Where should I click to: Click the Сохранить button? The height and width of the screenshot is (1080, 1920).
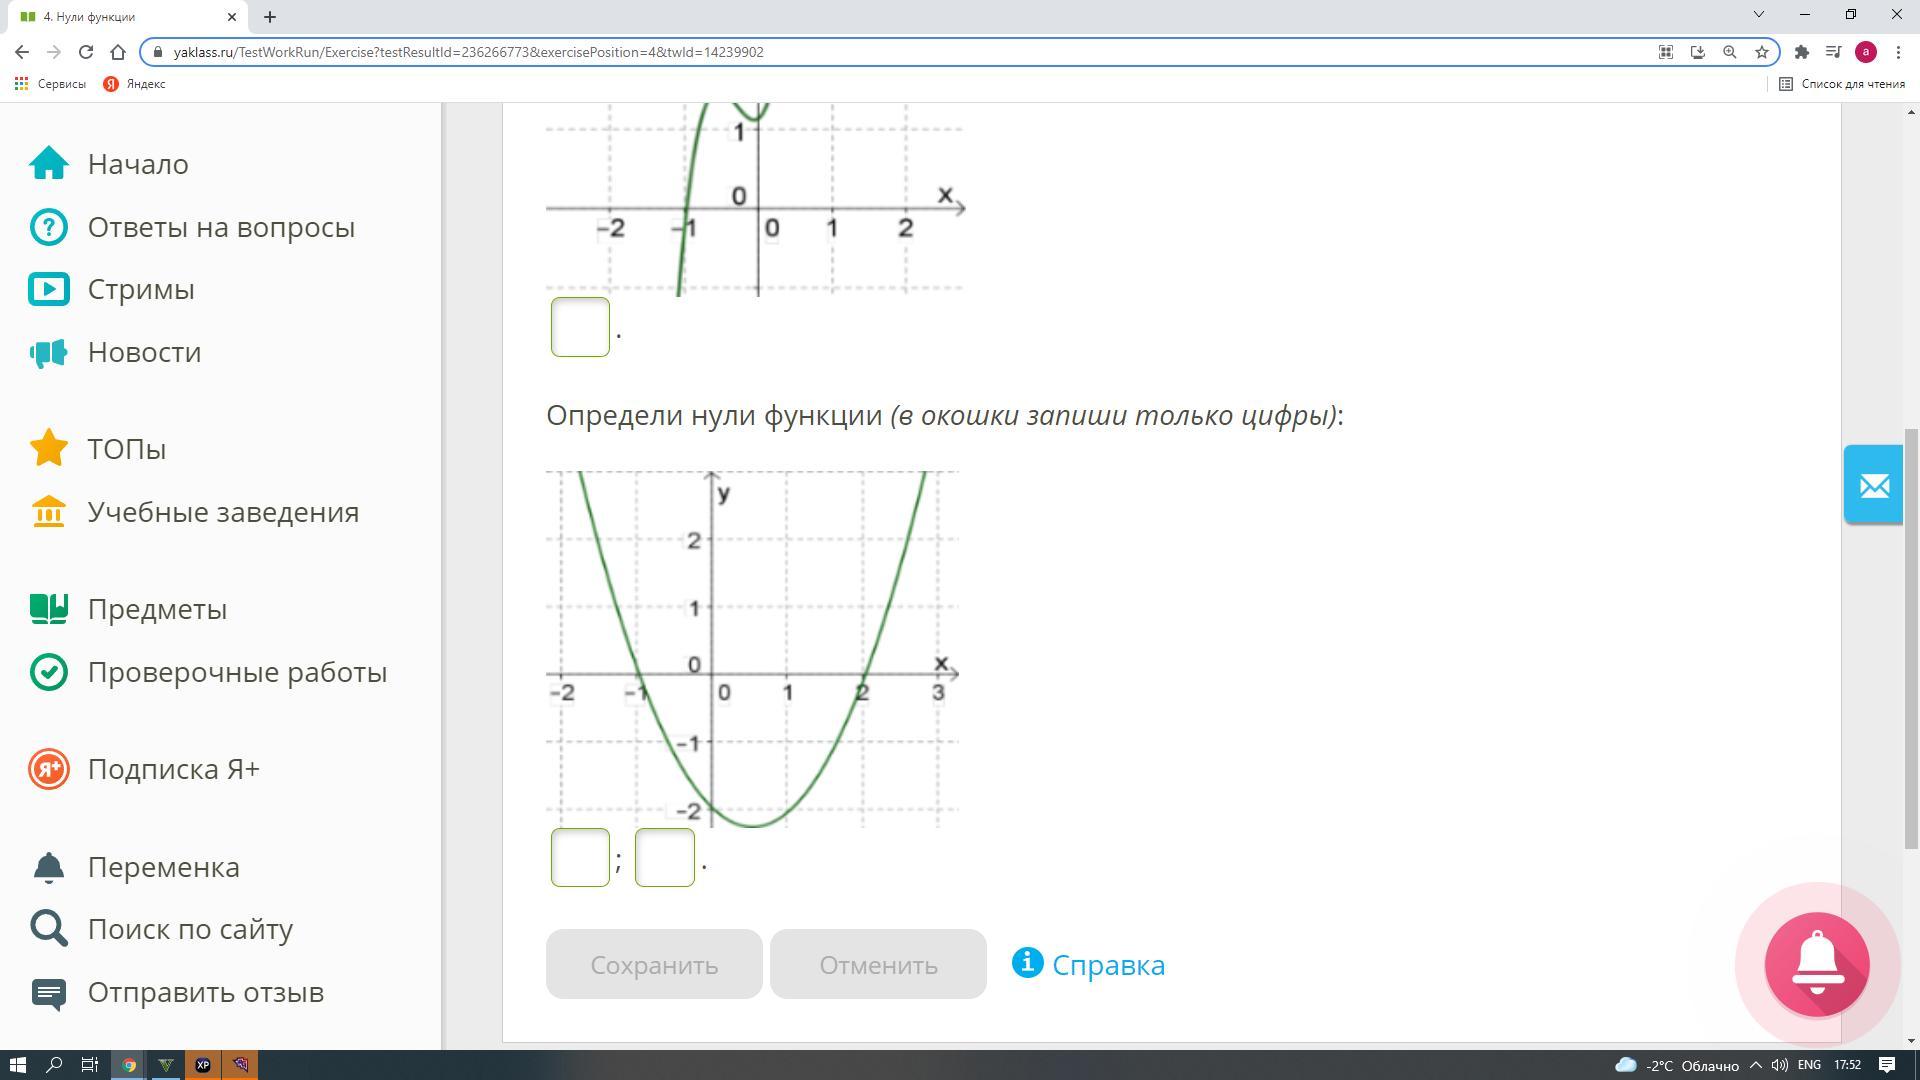(654, 964)
